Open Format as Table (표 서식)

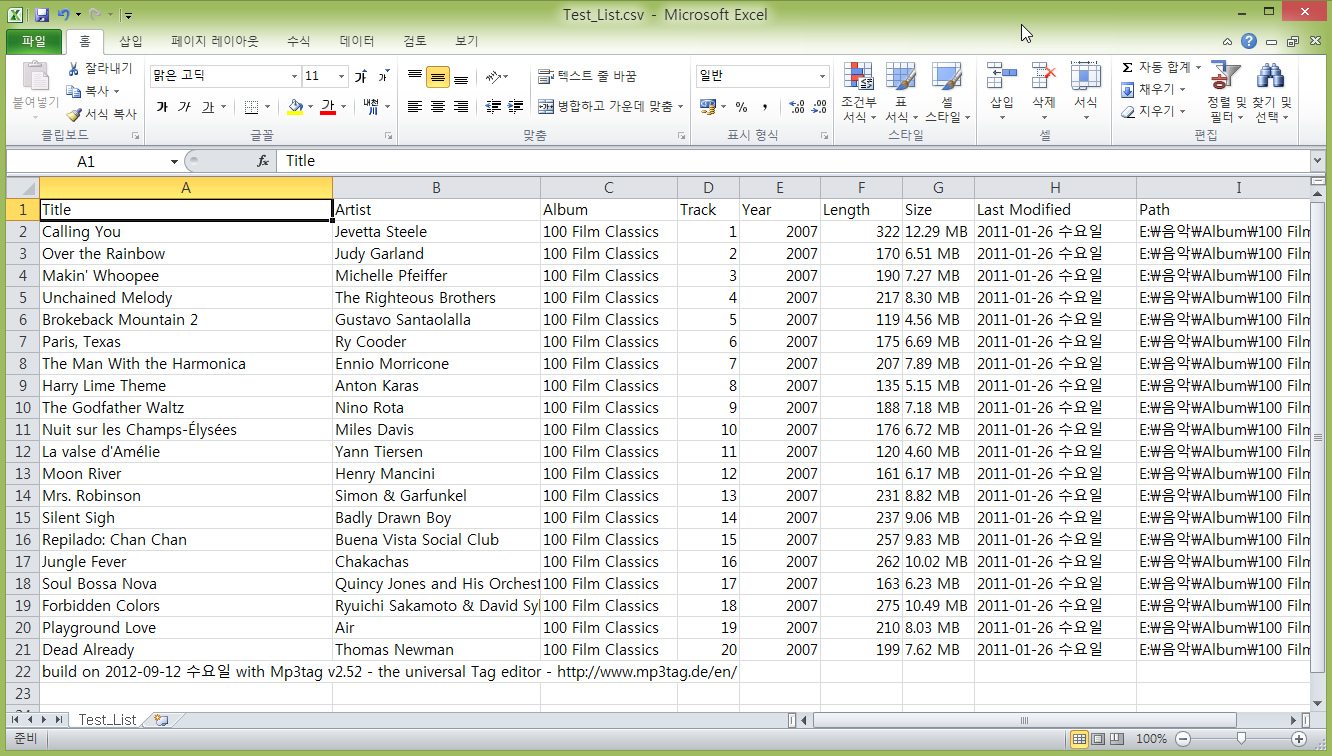tap(901, 92)
